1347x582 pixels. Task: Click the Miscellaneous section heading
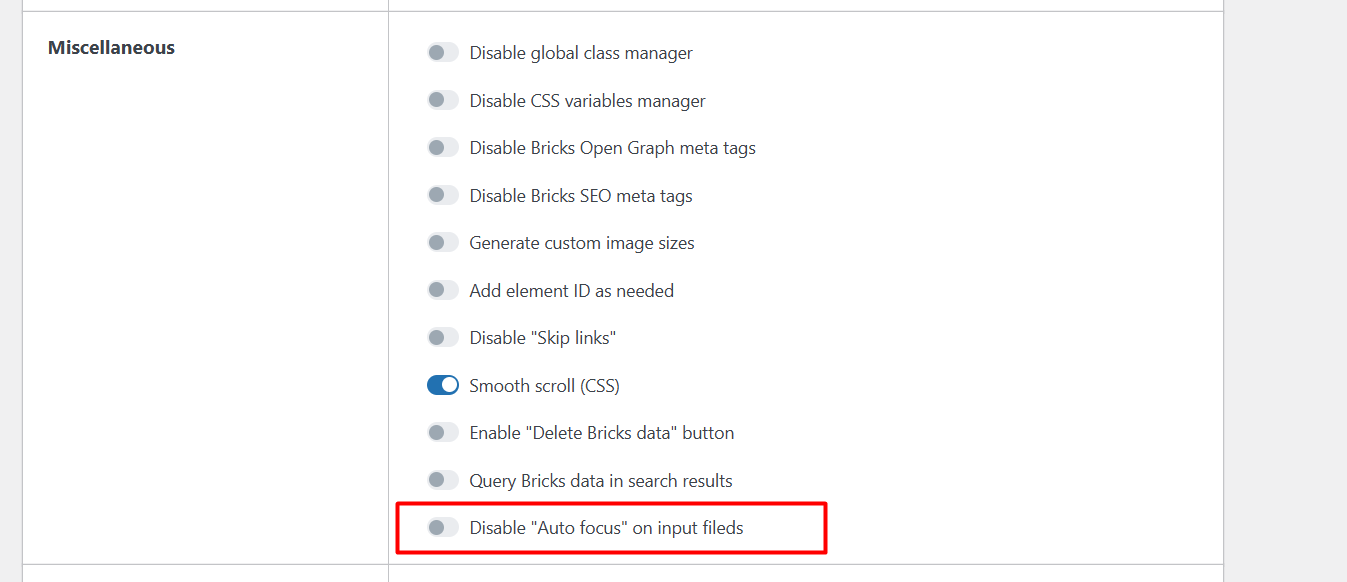(111, 48)
